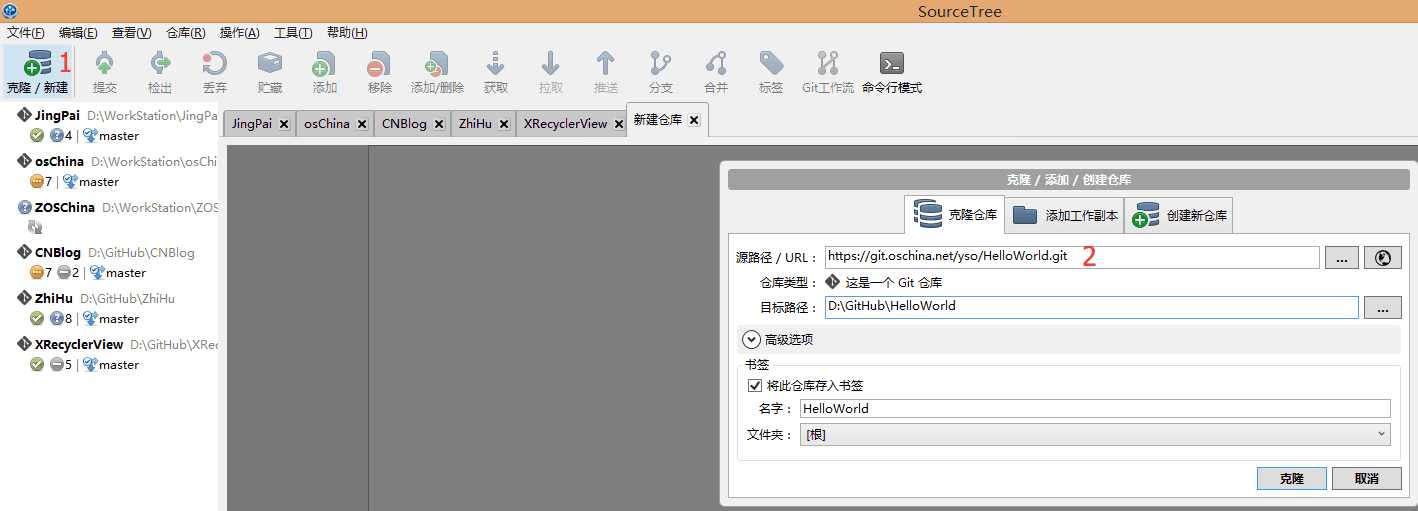Screen dimensions: 1418x511
Task: Click the Add/Remove (添加/删除) toolbar icon
Action: [x=437, y=64]
